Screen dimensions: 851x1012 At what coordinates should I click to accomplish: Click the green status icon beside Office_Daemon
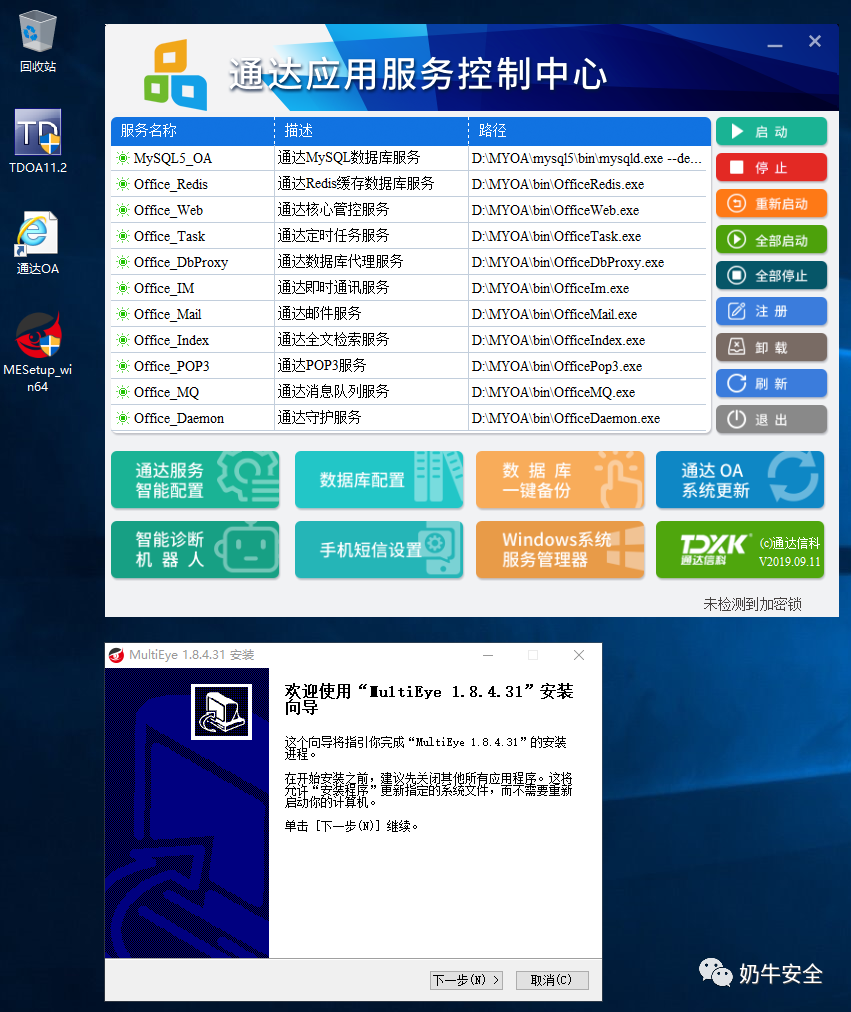(123, 418)
